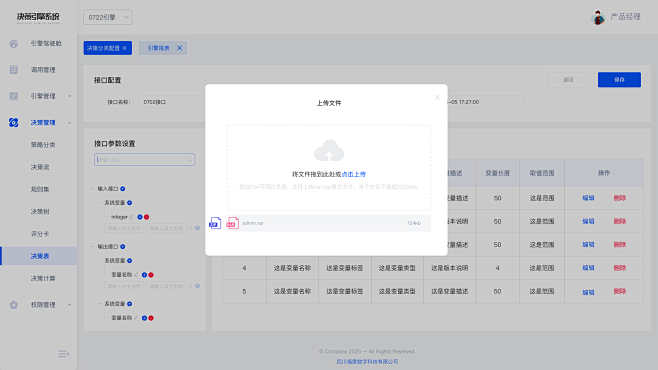
Task: Click the 操作 column header
Action: coord(604,173)
